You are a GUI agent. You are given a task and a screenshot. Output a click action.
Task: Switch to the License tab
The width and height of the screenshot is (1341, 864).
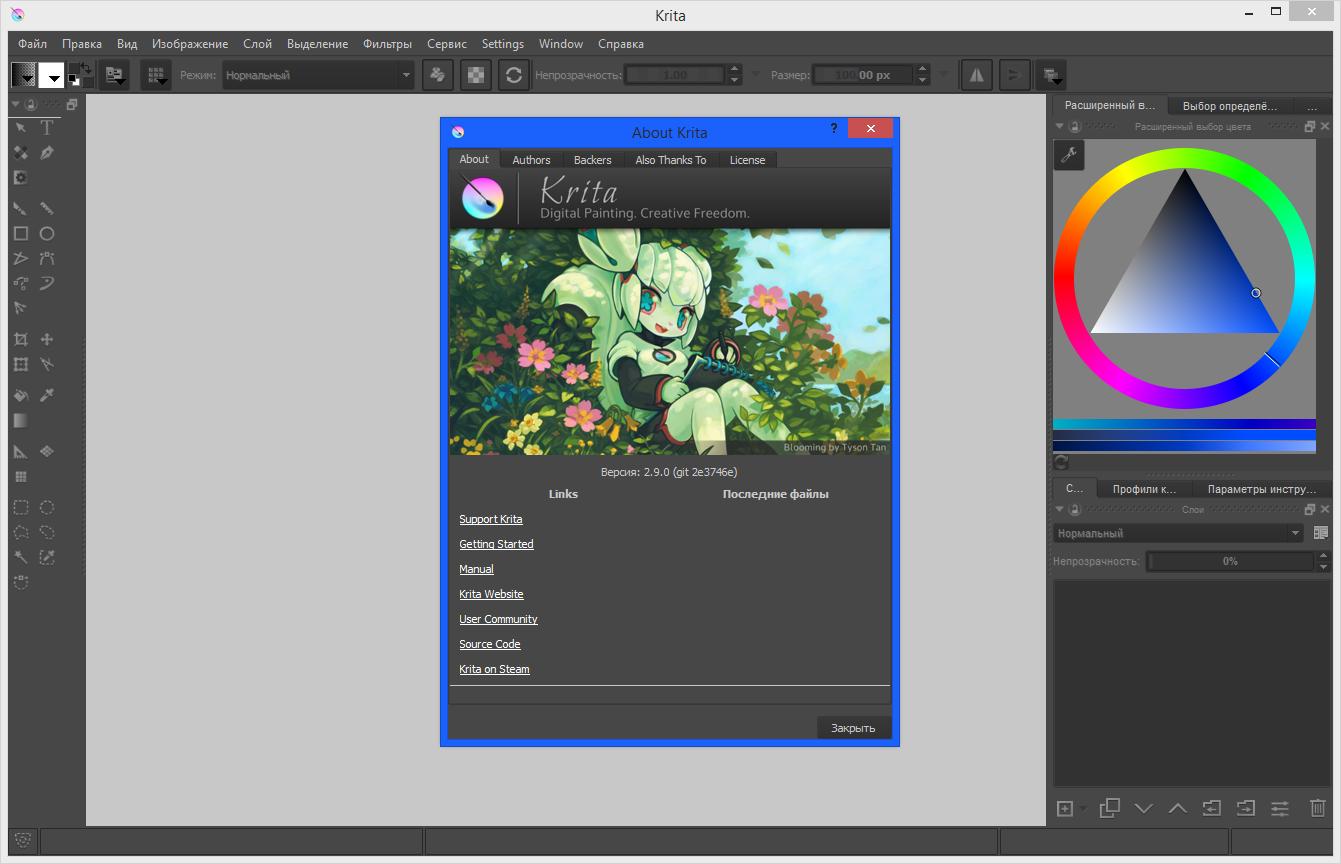(x=747, y=160)
